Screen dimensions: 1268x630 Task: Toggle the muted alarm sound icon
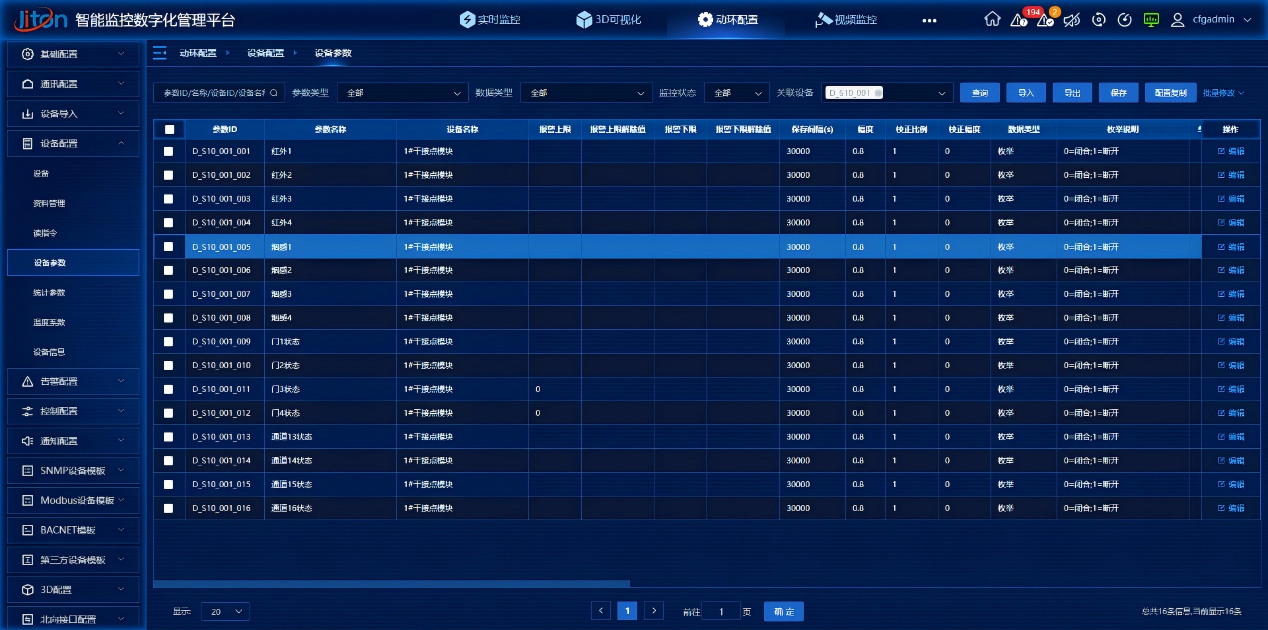pos(1072,20)
